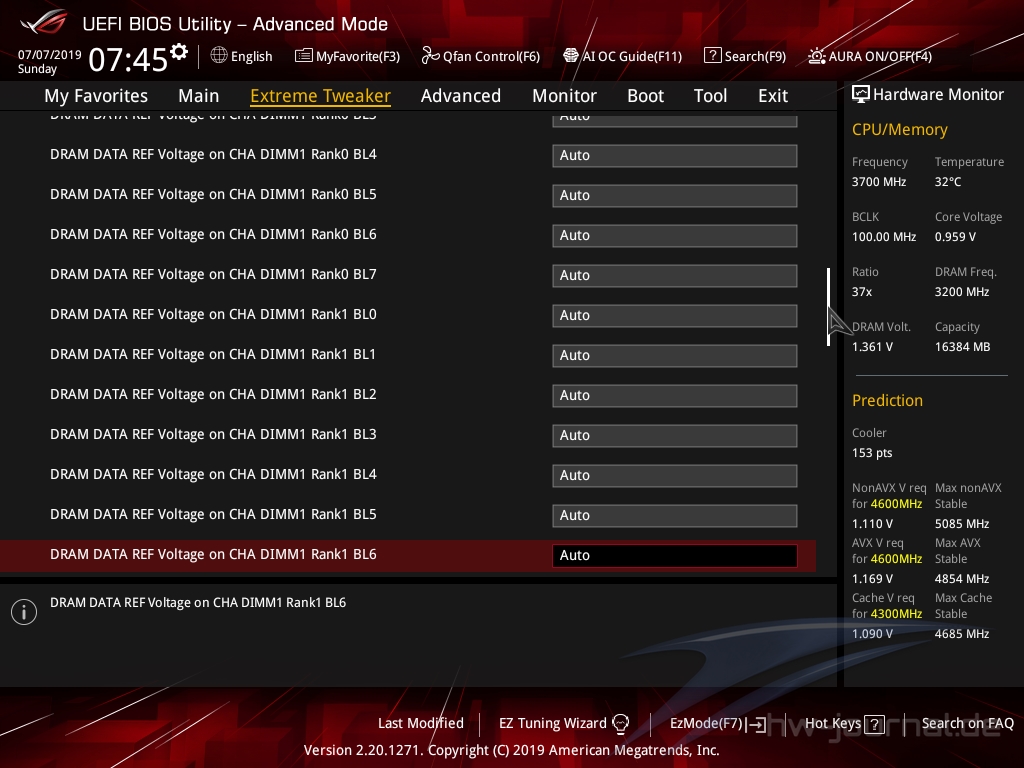Viewport: 1024px width, 768px height.
Task: Click the CPU/Memory heading
Action: 899,130
